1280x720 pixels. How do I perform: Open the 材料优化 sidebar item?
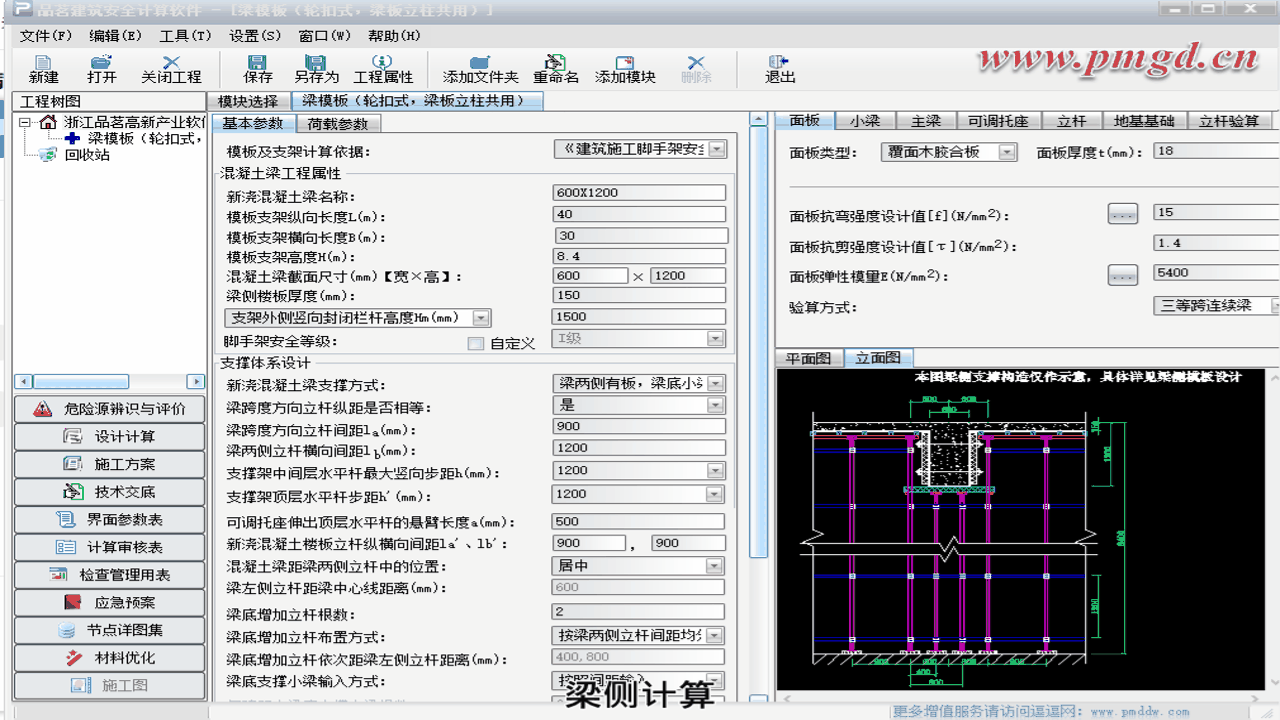pyautogui.click(x=110, y=658)
